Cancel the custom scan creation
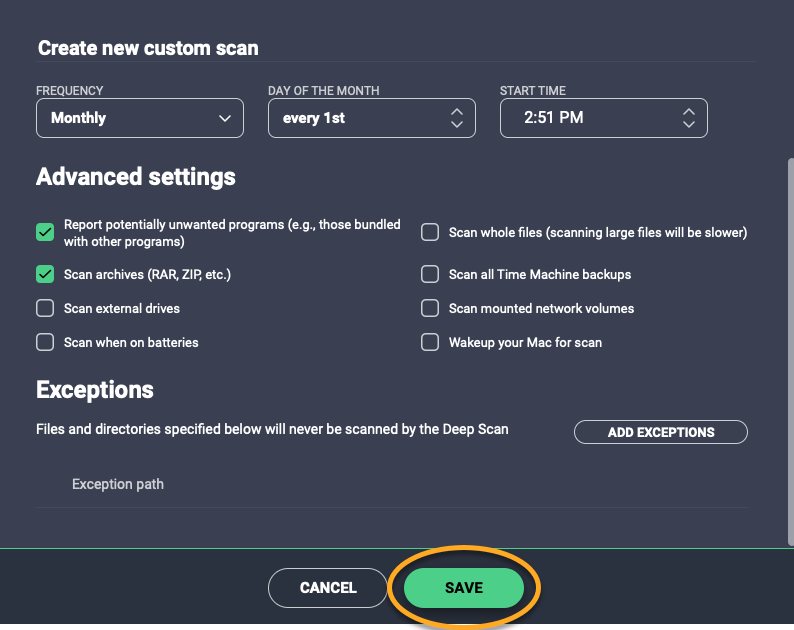This screenshot has height=630, width=794. [x=327, y=588]
